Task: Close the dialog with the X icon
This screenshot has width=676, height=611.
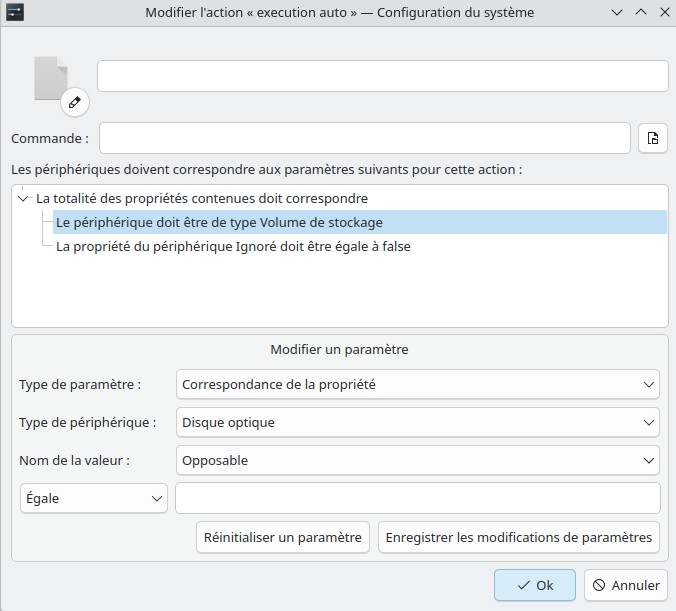Action: point(665,13)
